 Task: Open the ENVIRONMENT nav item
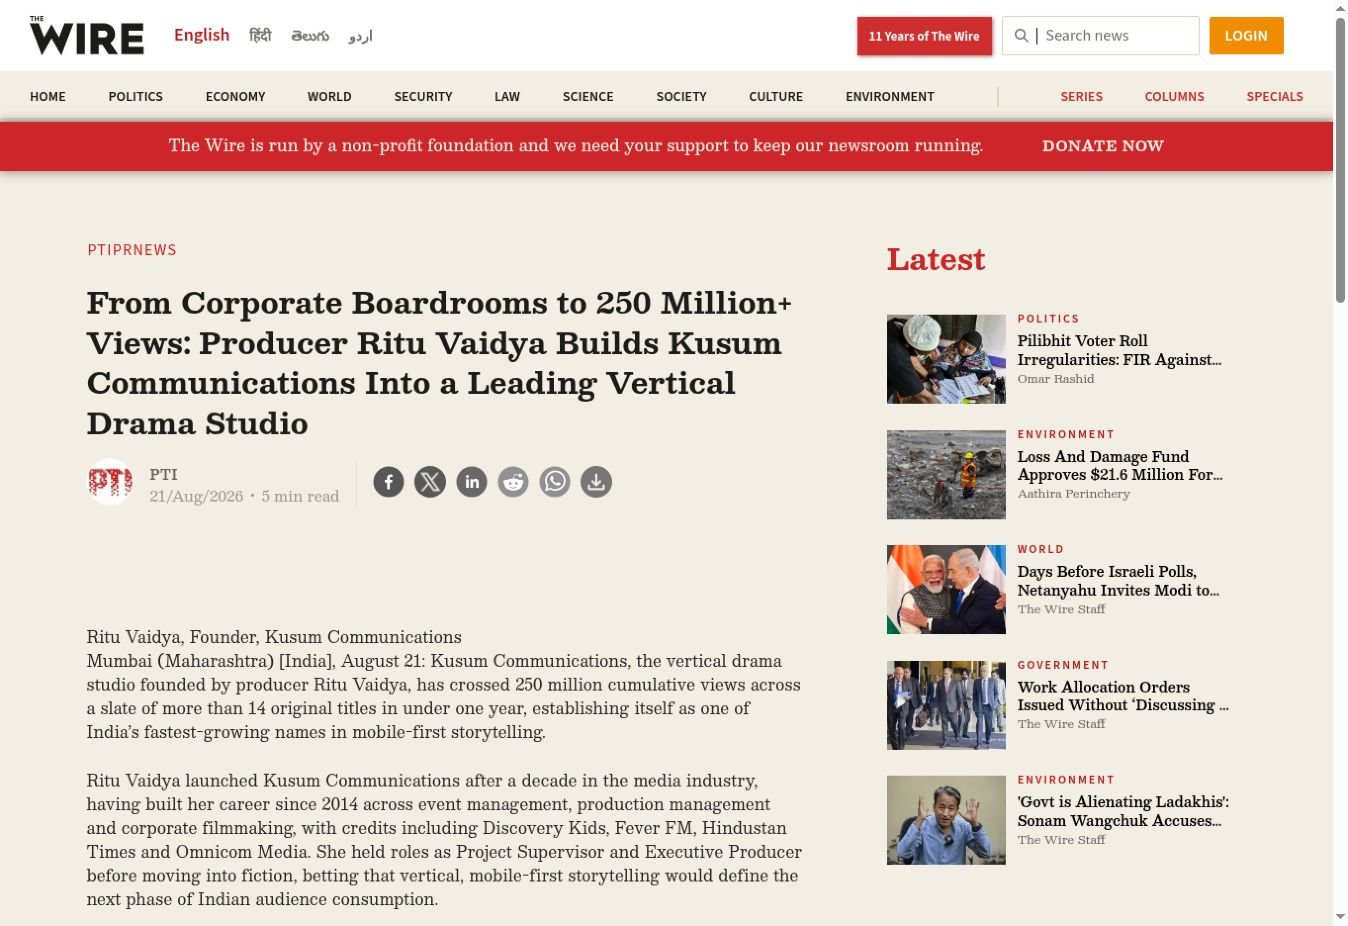[890, 97]
